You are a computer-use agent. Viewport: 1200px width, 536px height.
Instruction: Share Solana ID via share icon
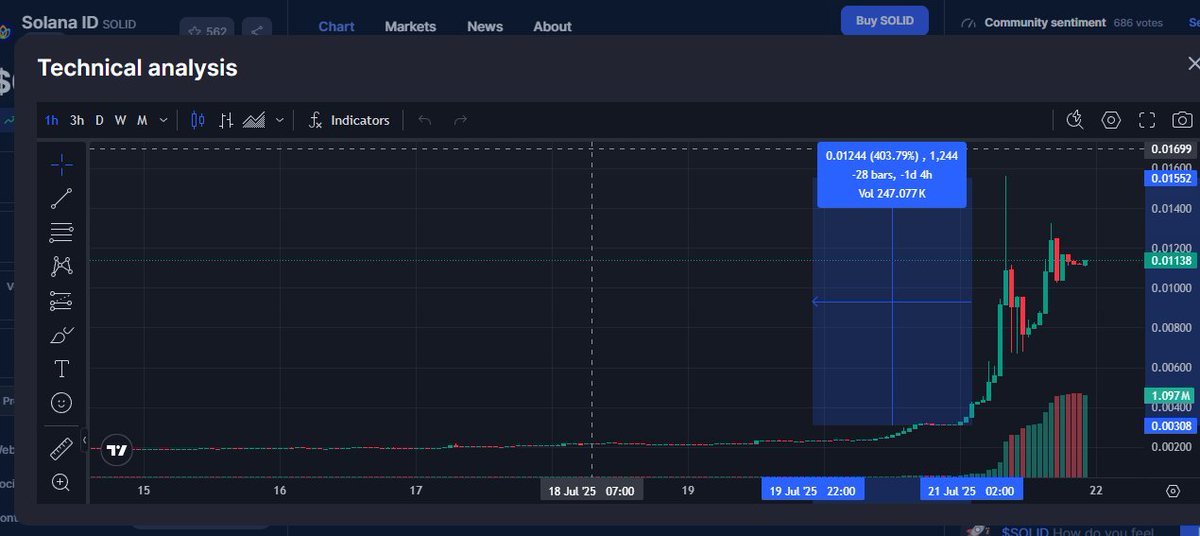click(256, 30)
